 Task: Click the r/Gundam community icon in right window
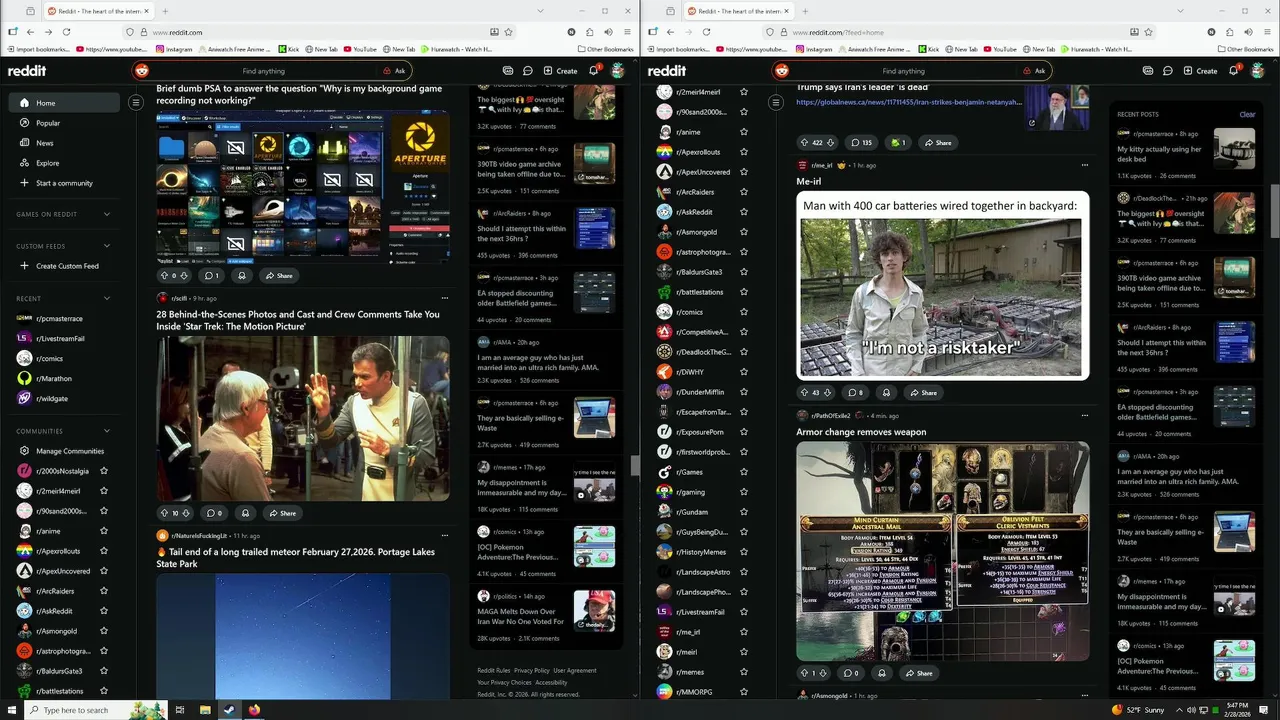(x=664, y=512)
